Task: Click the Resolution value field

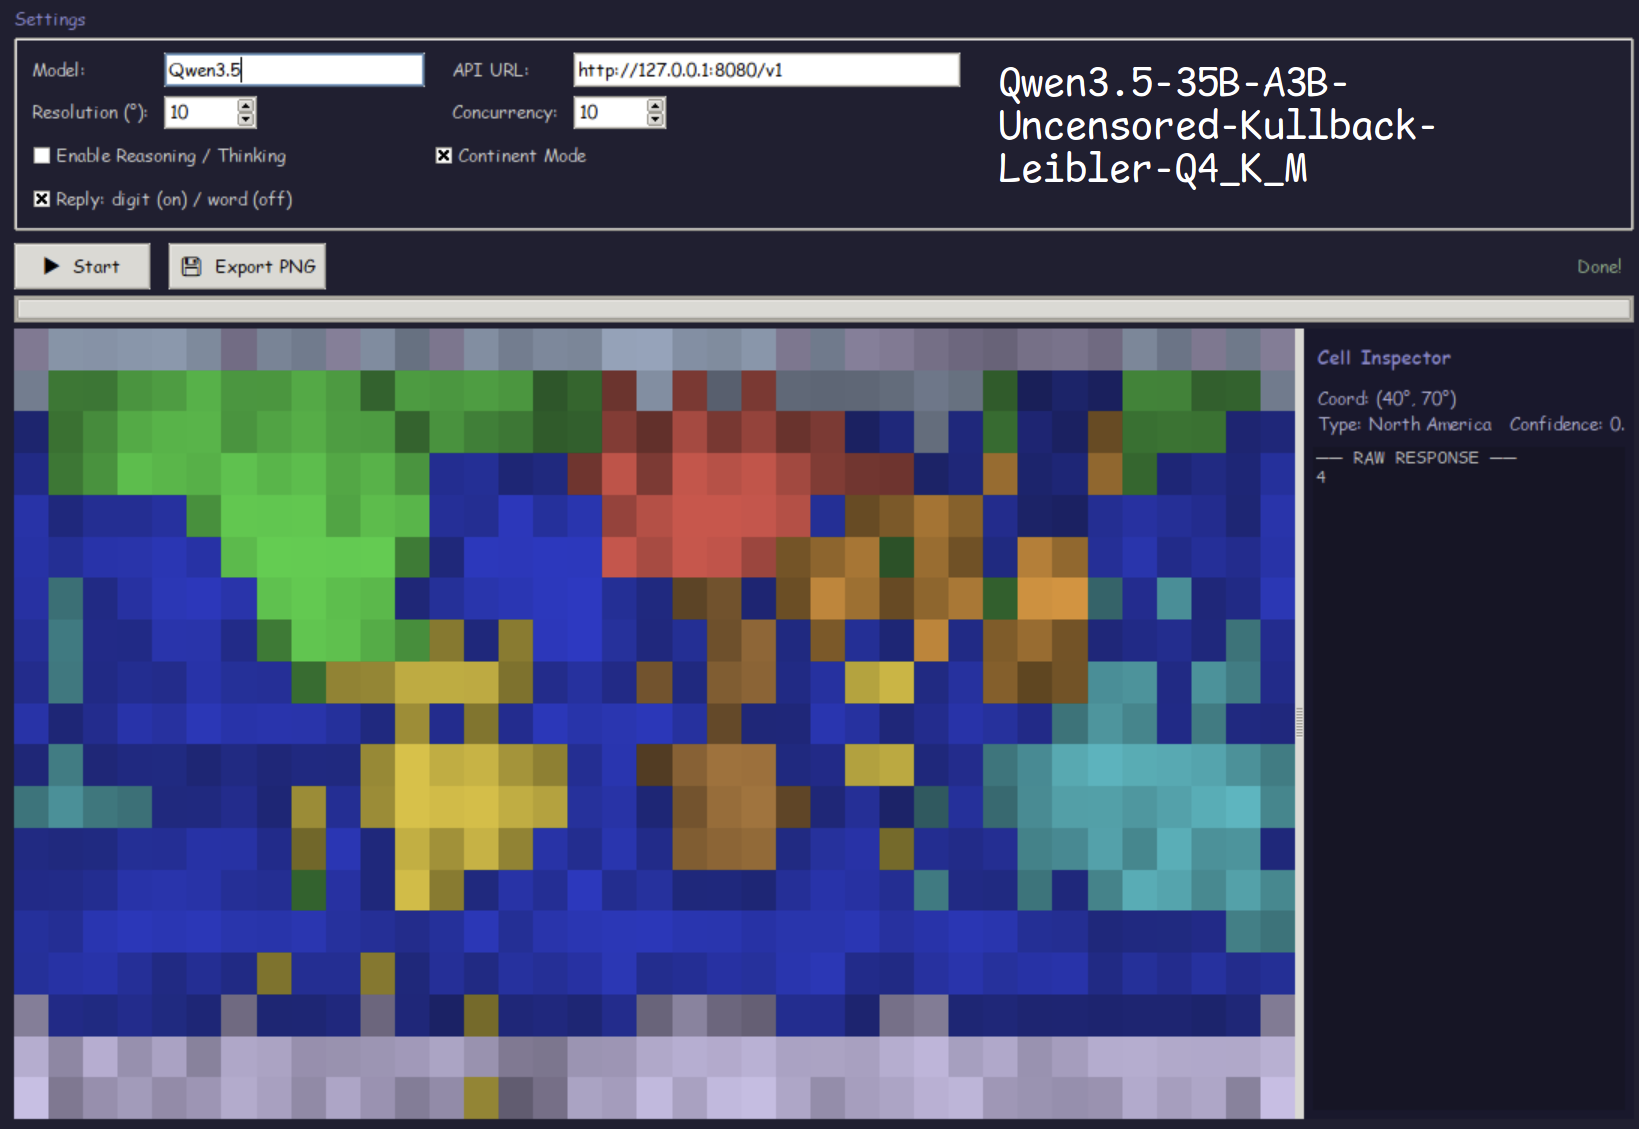Action: [x=201, y=112]
